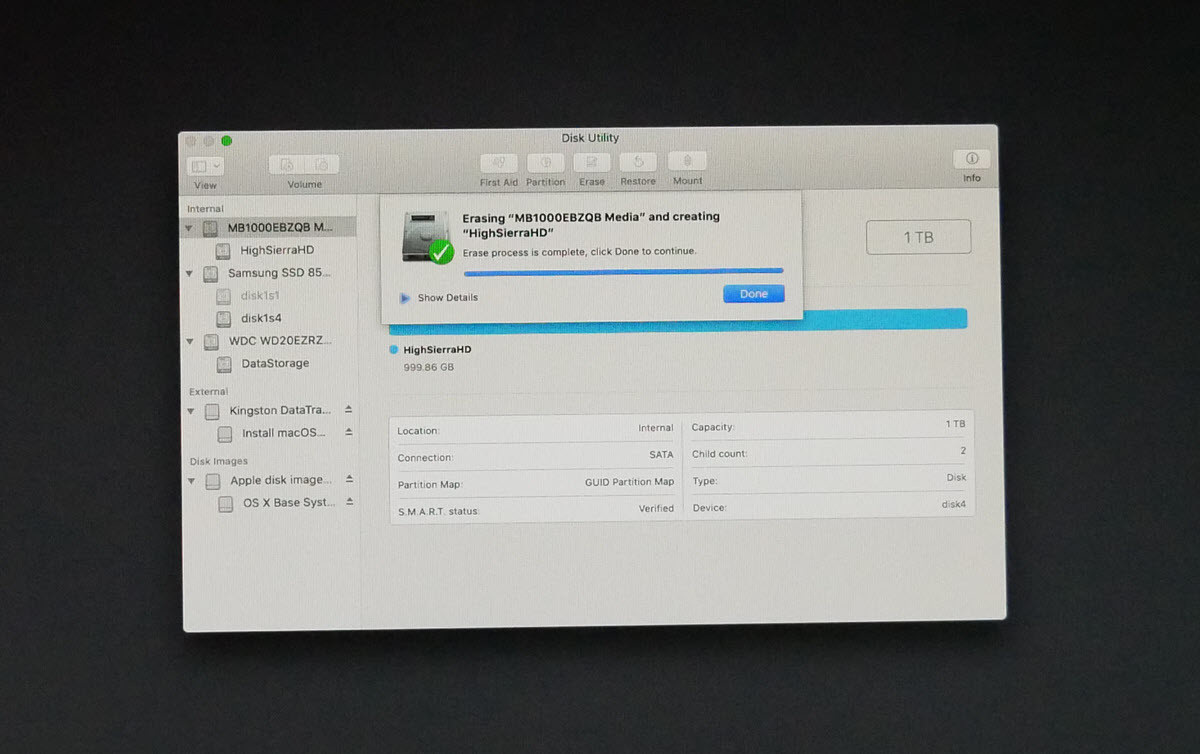1200x754 pixels.
Task: Click the erase progress bar
Action: pos(623,270)
